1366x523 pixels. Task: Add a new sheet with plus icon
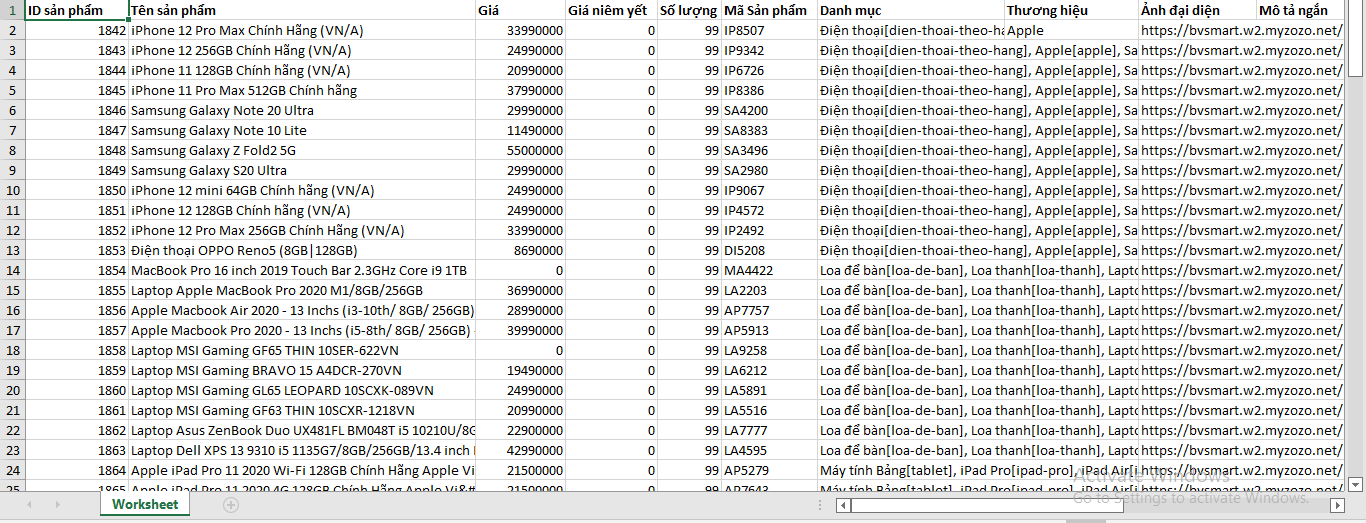point(231,505)
